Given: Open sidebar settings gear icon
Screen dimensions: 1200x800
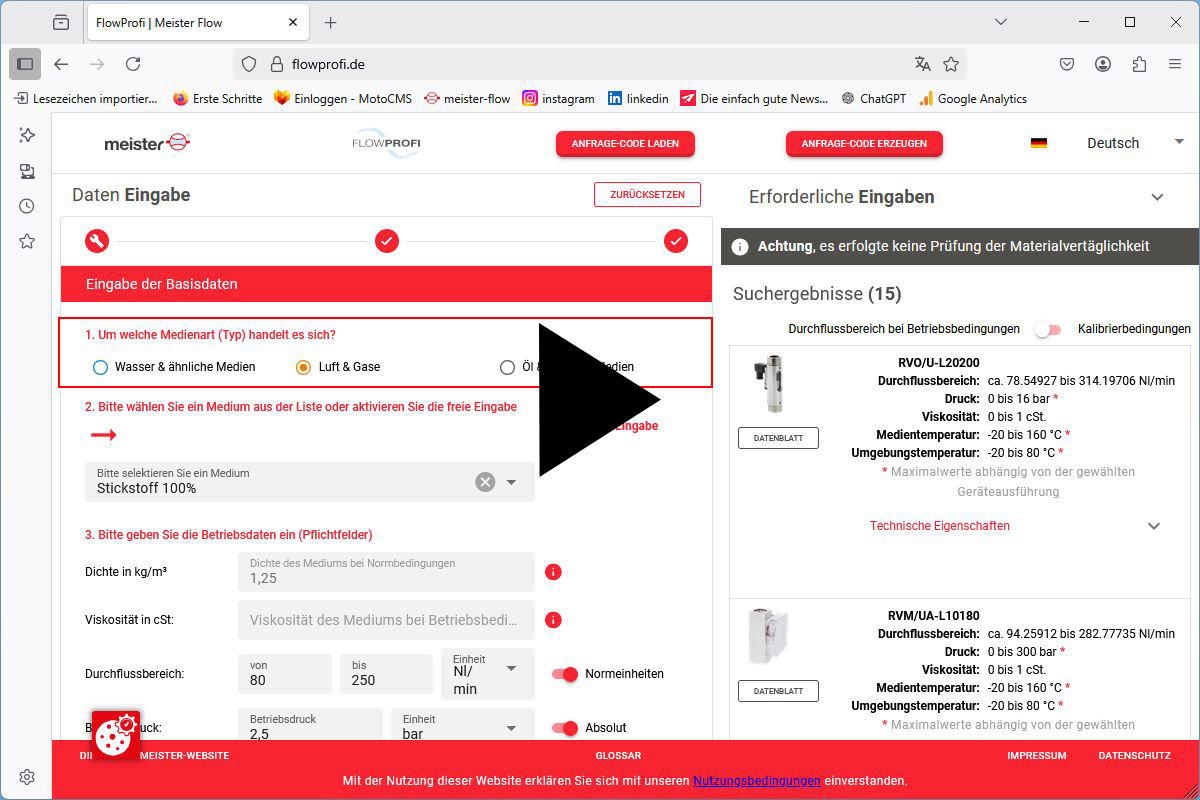Looking at the screenshot, I should click(x=27, y=777).
